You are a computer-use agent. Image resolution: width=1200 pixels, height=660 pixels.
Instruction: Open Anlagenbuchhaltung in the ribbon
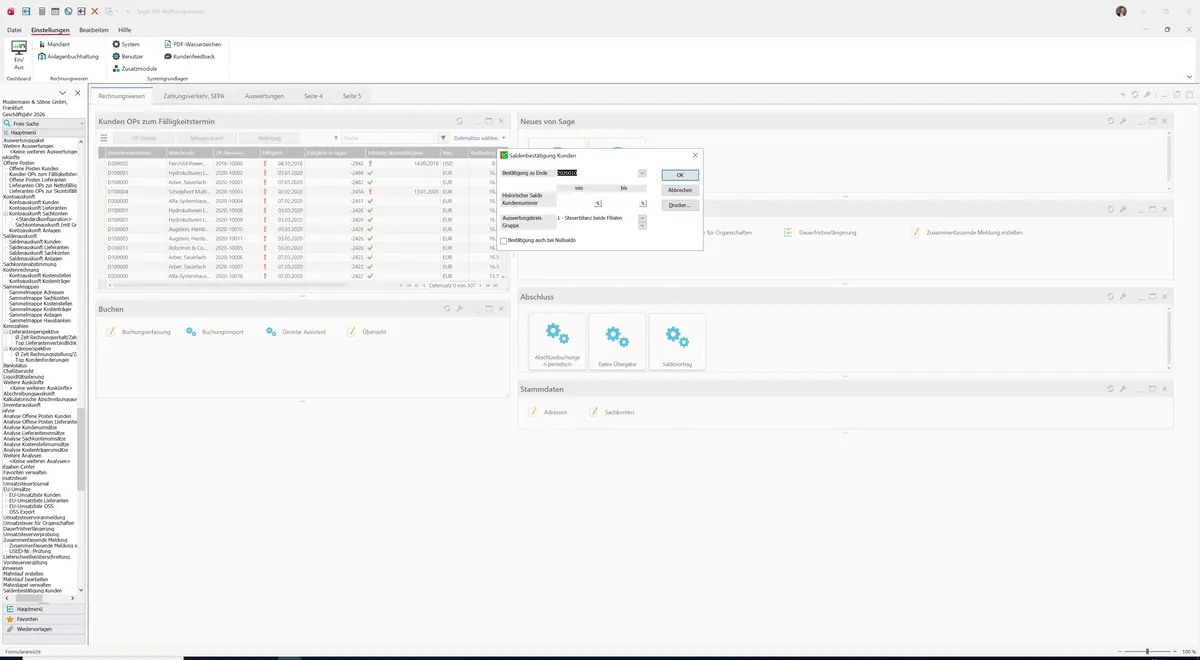coord(69,57)
